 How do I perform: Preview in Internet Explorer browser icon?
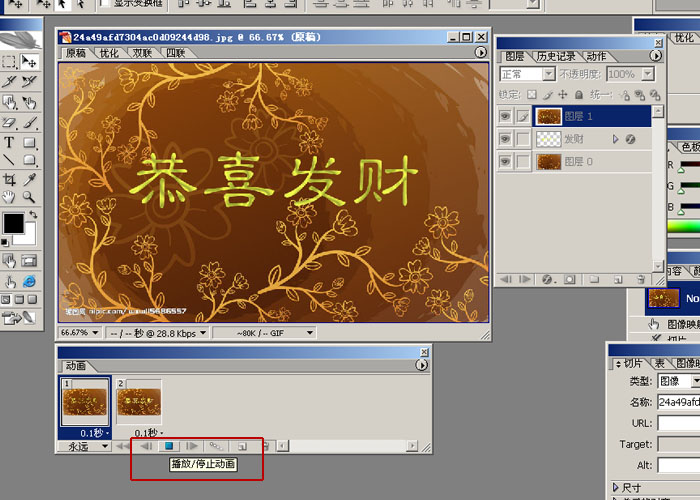29,281
